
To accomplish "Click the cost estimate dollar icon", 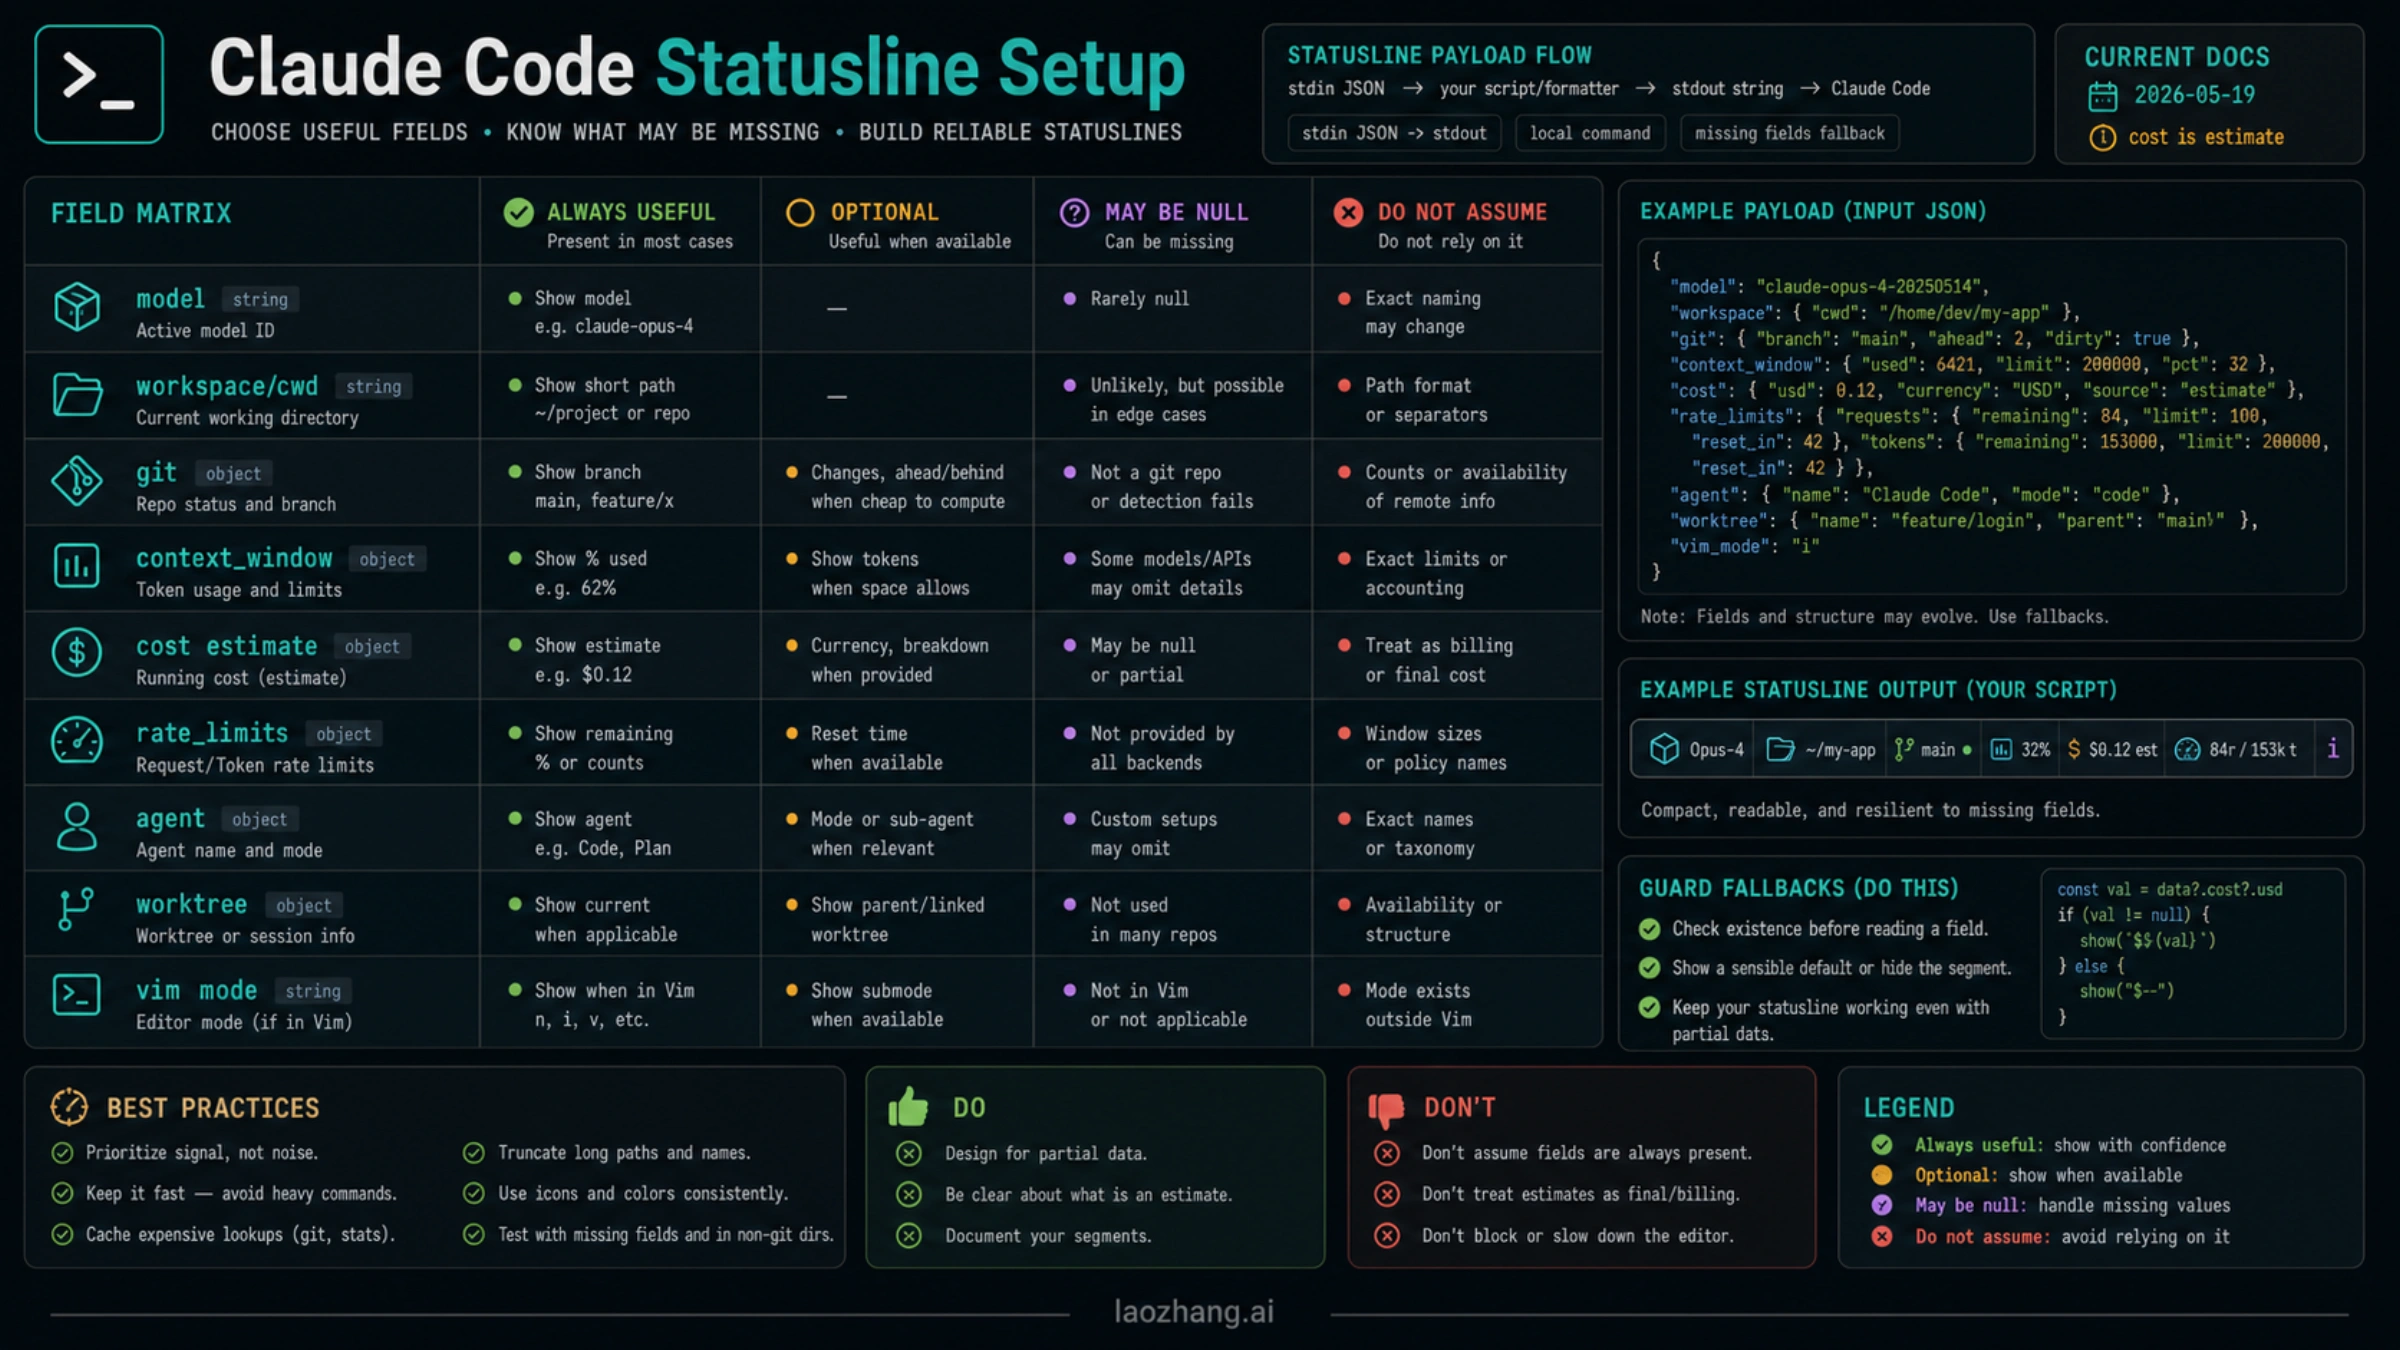I will (77, 653).
